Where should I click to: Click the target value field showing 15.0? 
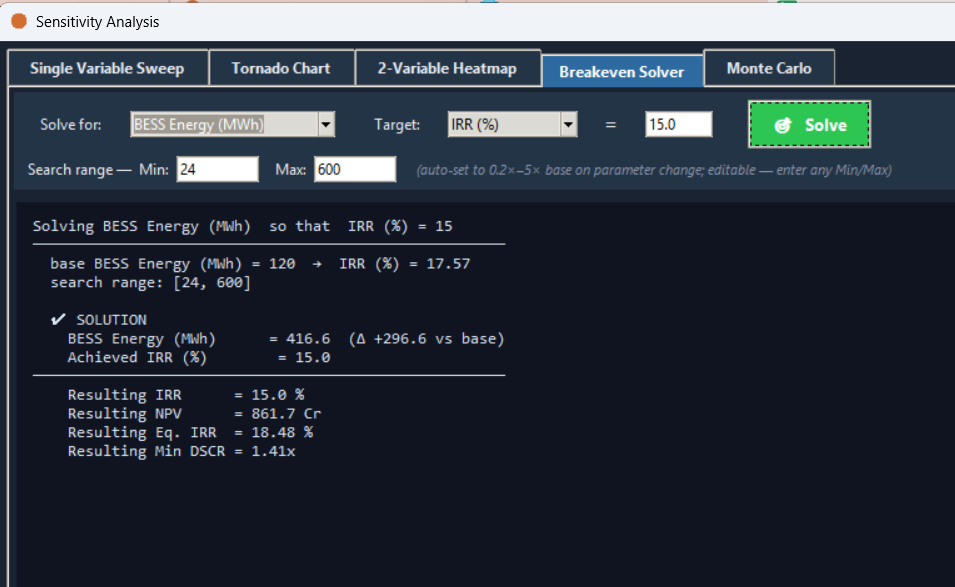click(678, 124)
